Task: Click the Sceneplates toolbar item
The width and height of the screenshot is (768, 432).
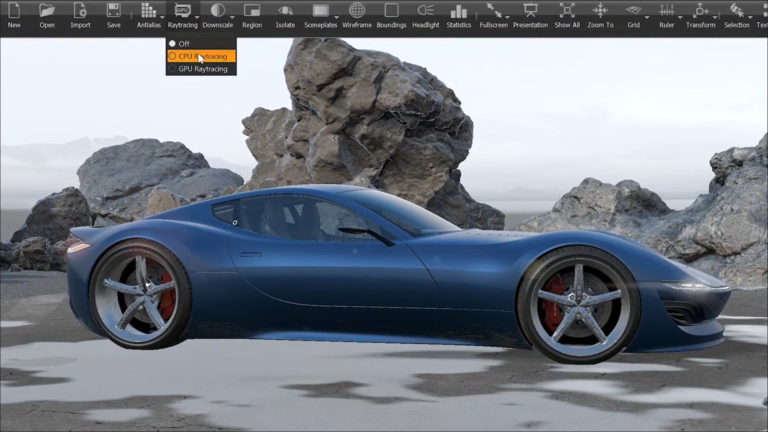Action: point(320,15)
